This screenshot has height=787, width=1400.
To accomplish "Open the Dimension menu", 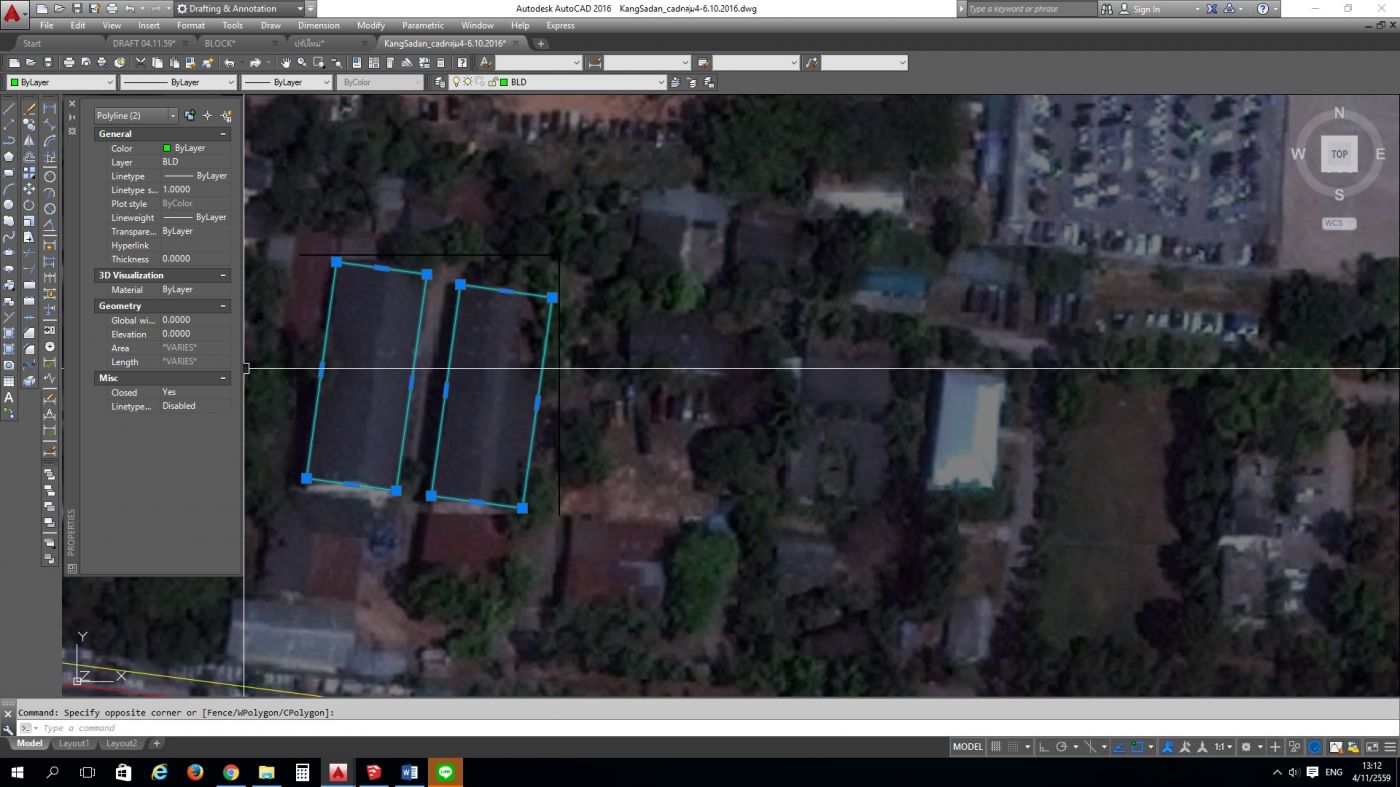I will pos(318,26).
